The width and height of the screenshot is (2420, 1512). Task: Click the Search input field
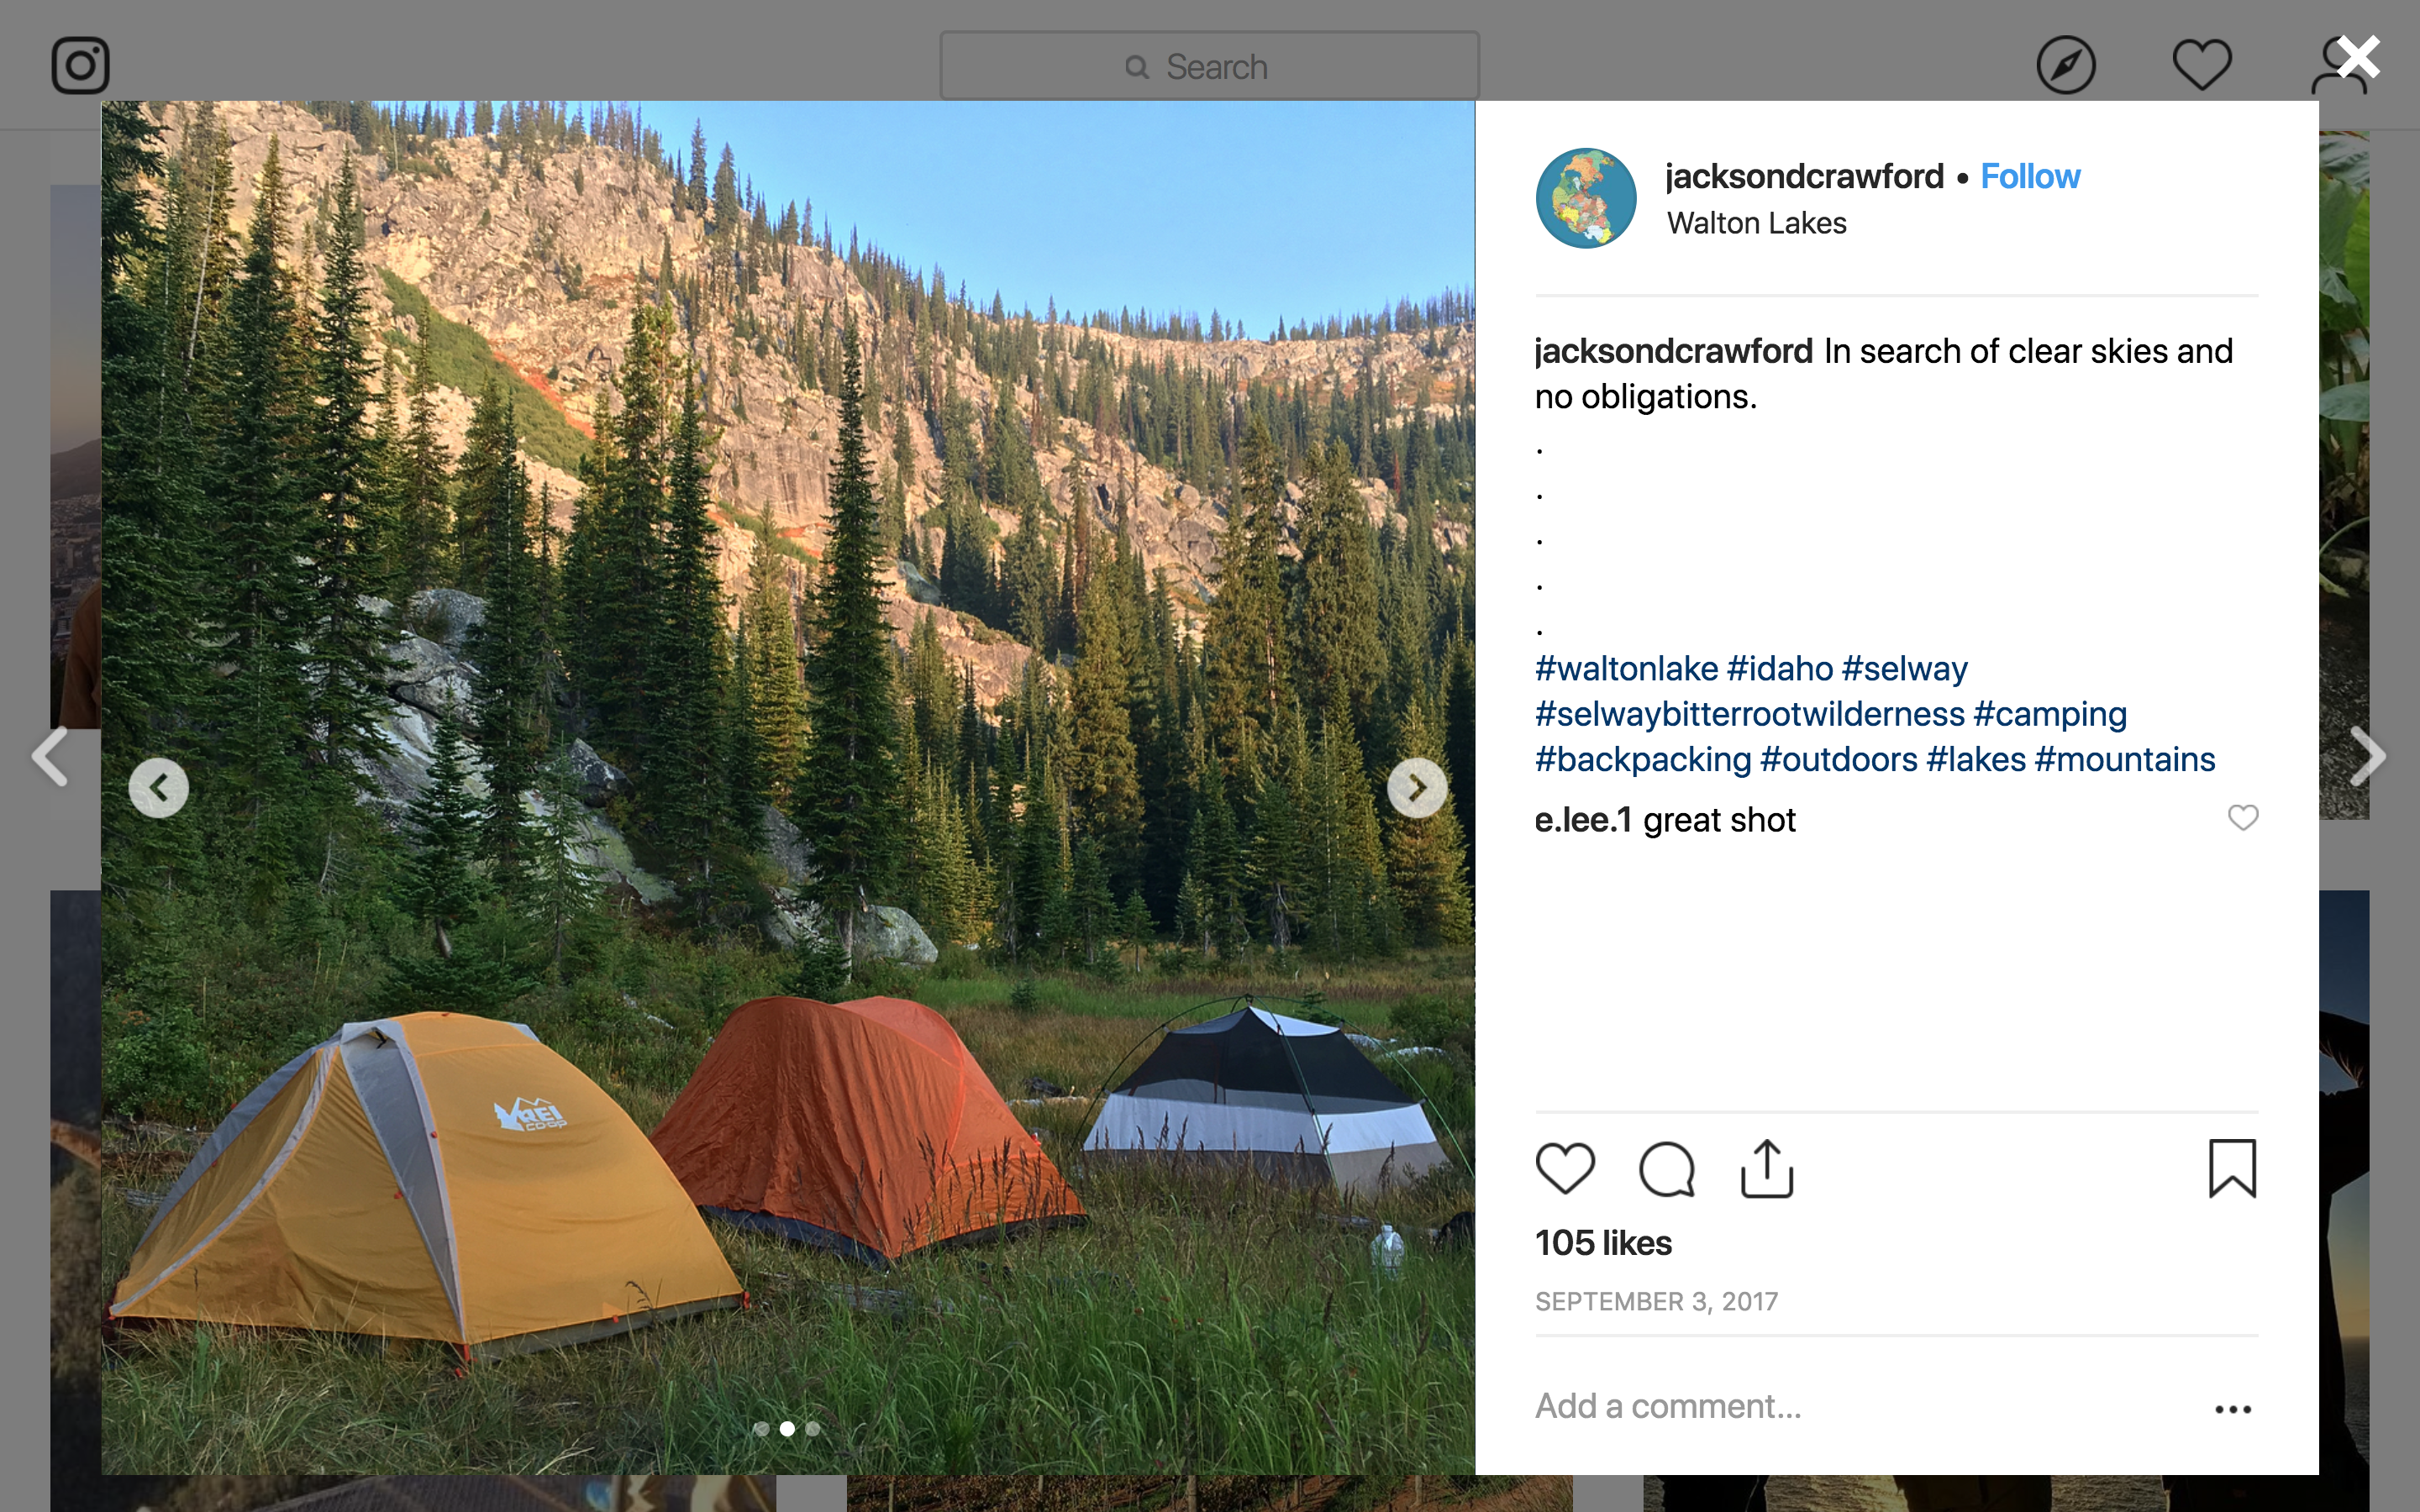coord(1209,66)
